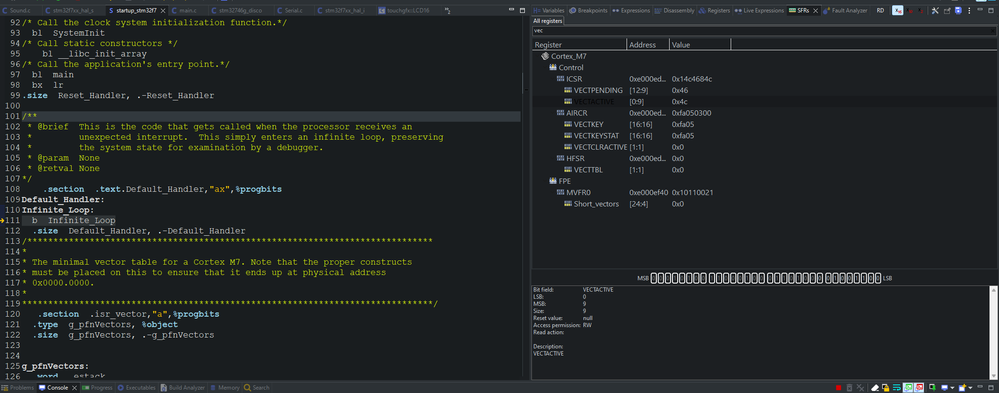This screenshot has height=393, width=999.
Task: Close the startup_stm32f7 editor tab
Action: click(163, 11)
